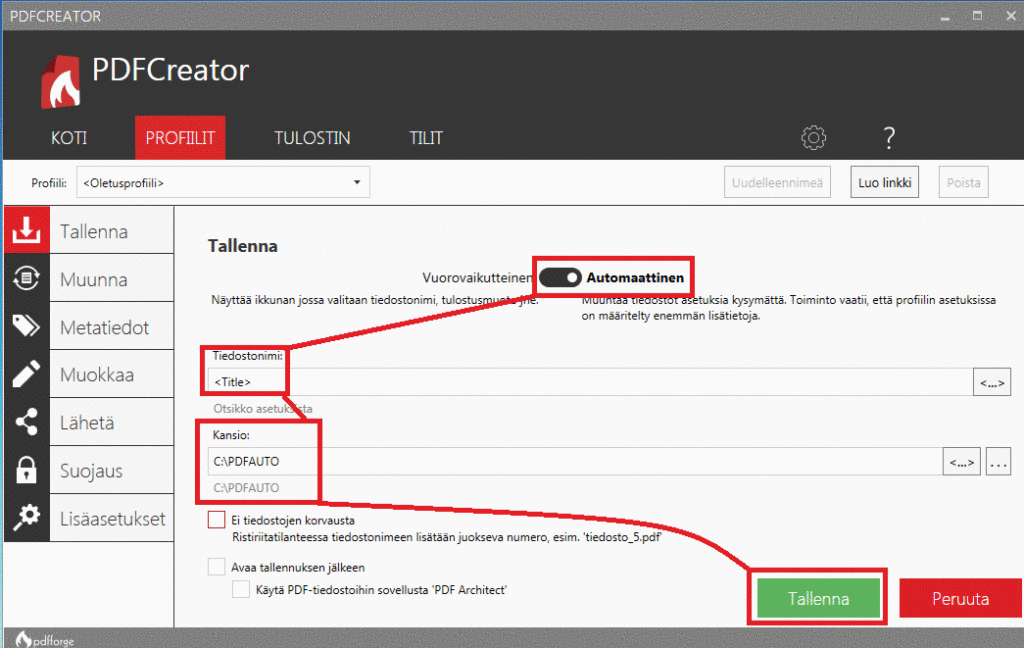This screenshot has height=648, width=1024.
Task: Open the Muokkaa section
Action: click(112, 374)
